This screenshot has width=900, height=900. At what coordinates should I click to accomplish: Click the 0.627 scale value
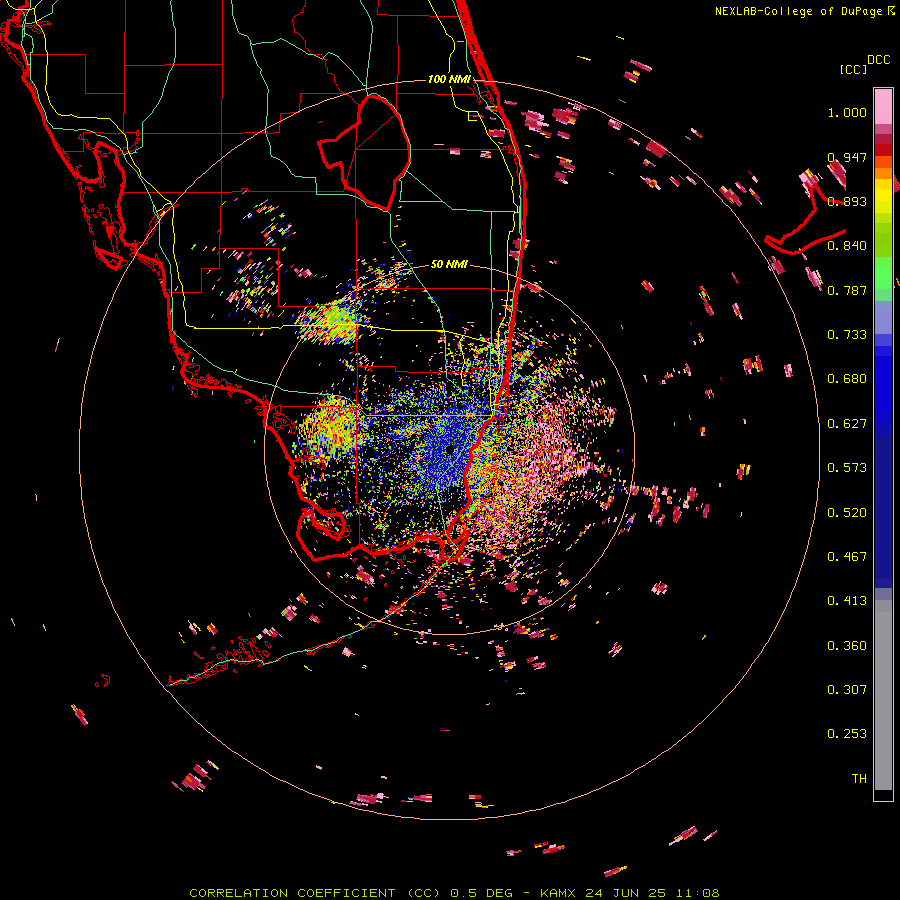point(847,424)
